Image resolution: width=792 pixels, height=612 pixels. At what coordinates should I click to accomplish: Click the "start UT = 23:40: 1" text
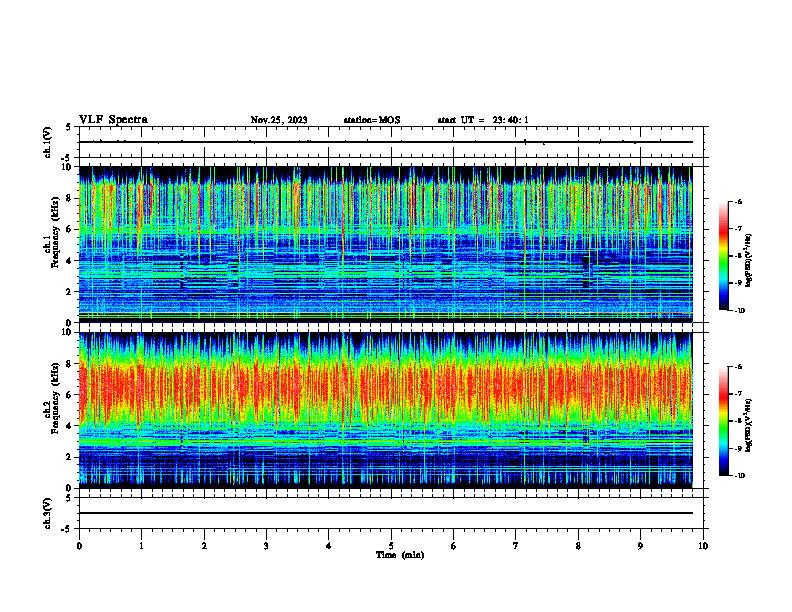click(x=483, y=120)
